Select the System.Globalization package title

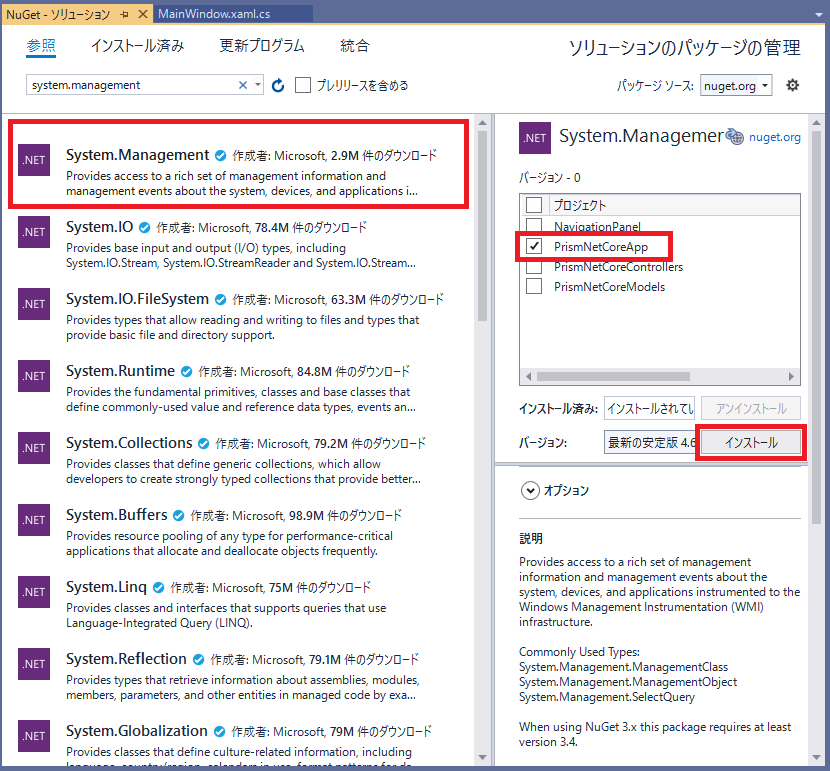pos(137,731)
